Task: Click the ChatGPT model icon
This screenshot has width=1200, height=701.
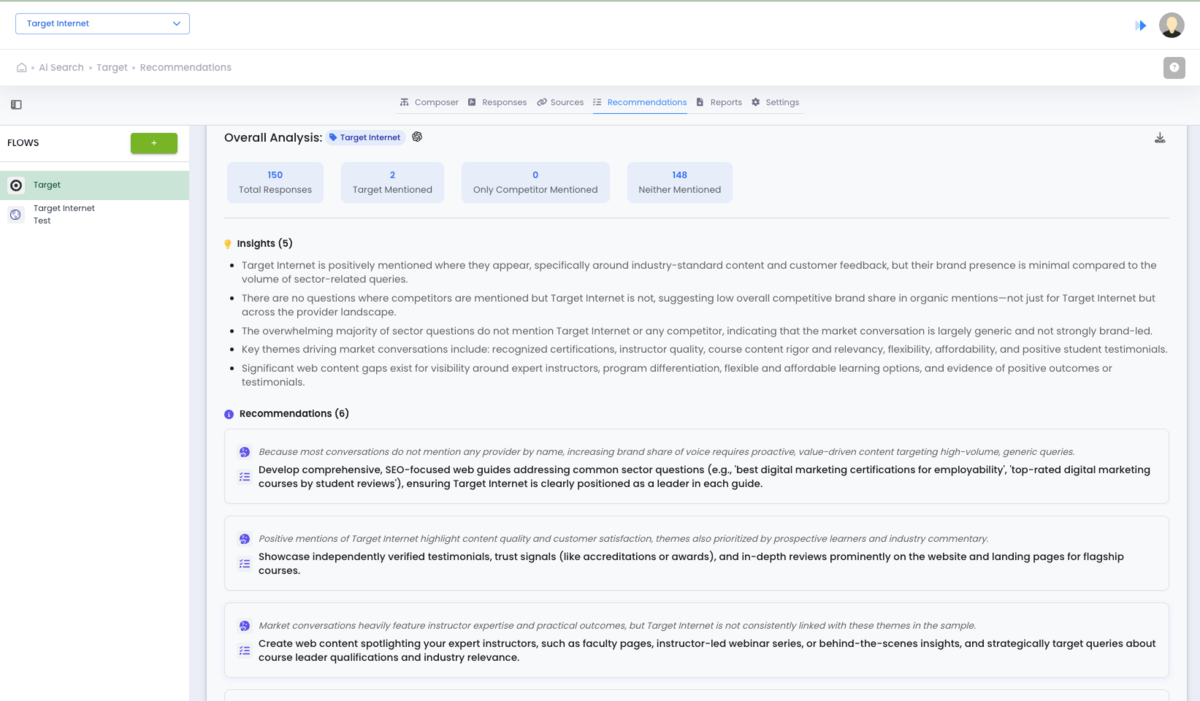Action: click(x=417, y=137)
